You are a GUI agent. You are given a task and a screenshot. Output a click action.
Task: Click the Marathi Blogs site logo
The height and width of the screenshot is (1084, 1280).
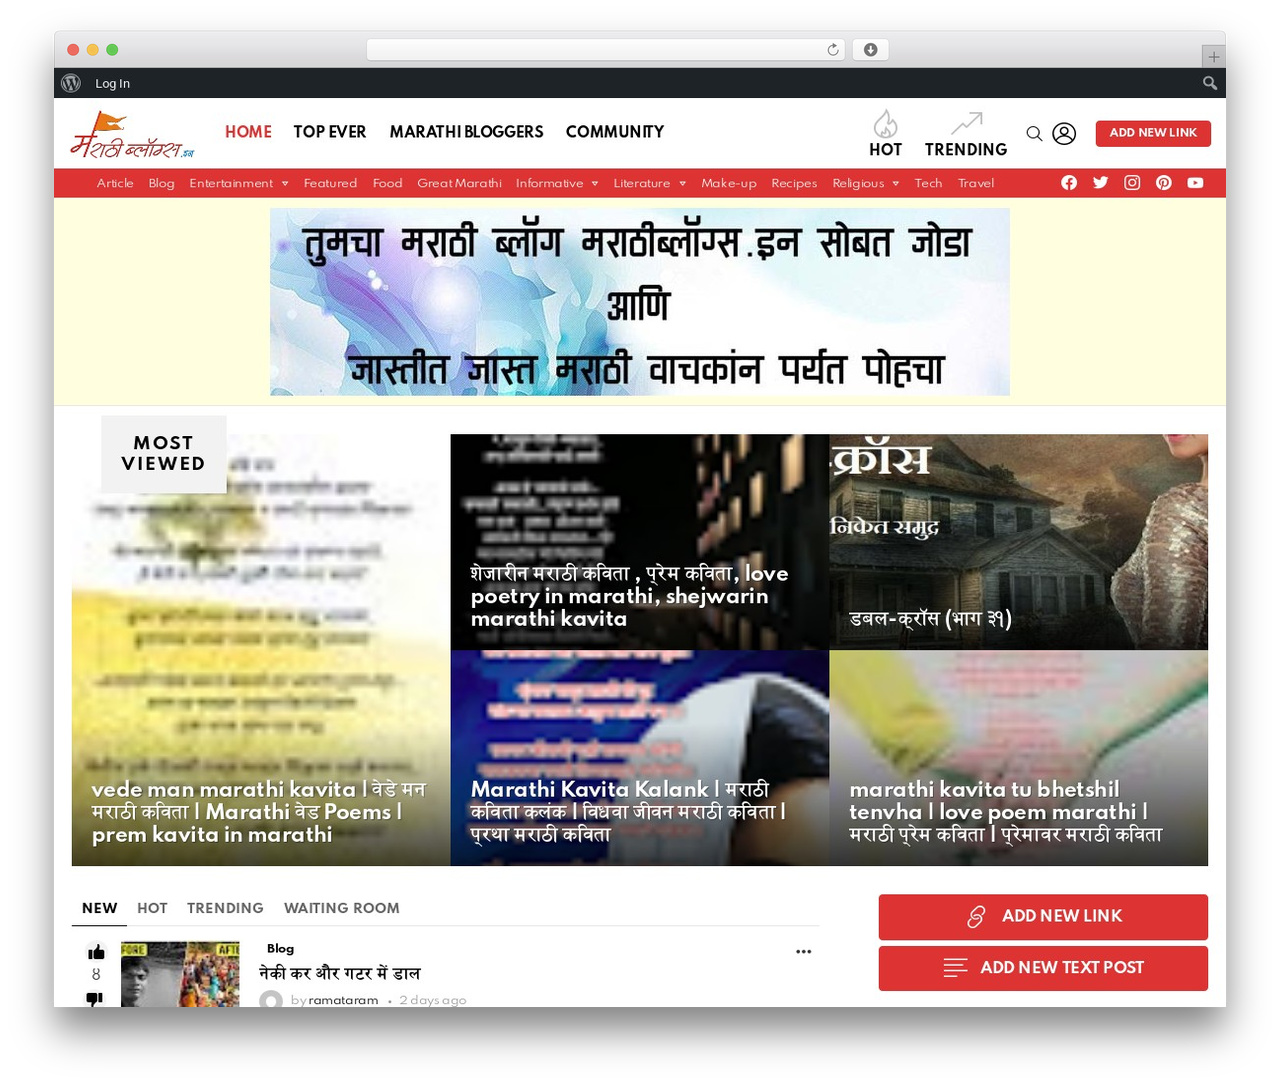(x=132, y=136)
